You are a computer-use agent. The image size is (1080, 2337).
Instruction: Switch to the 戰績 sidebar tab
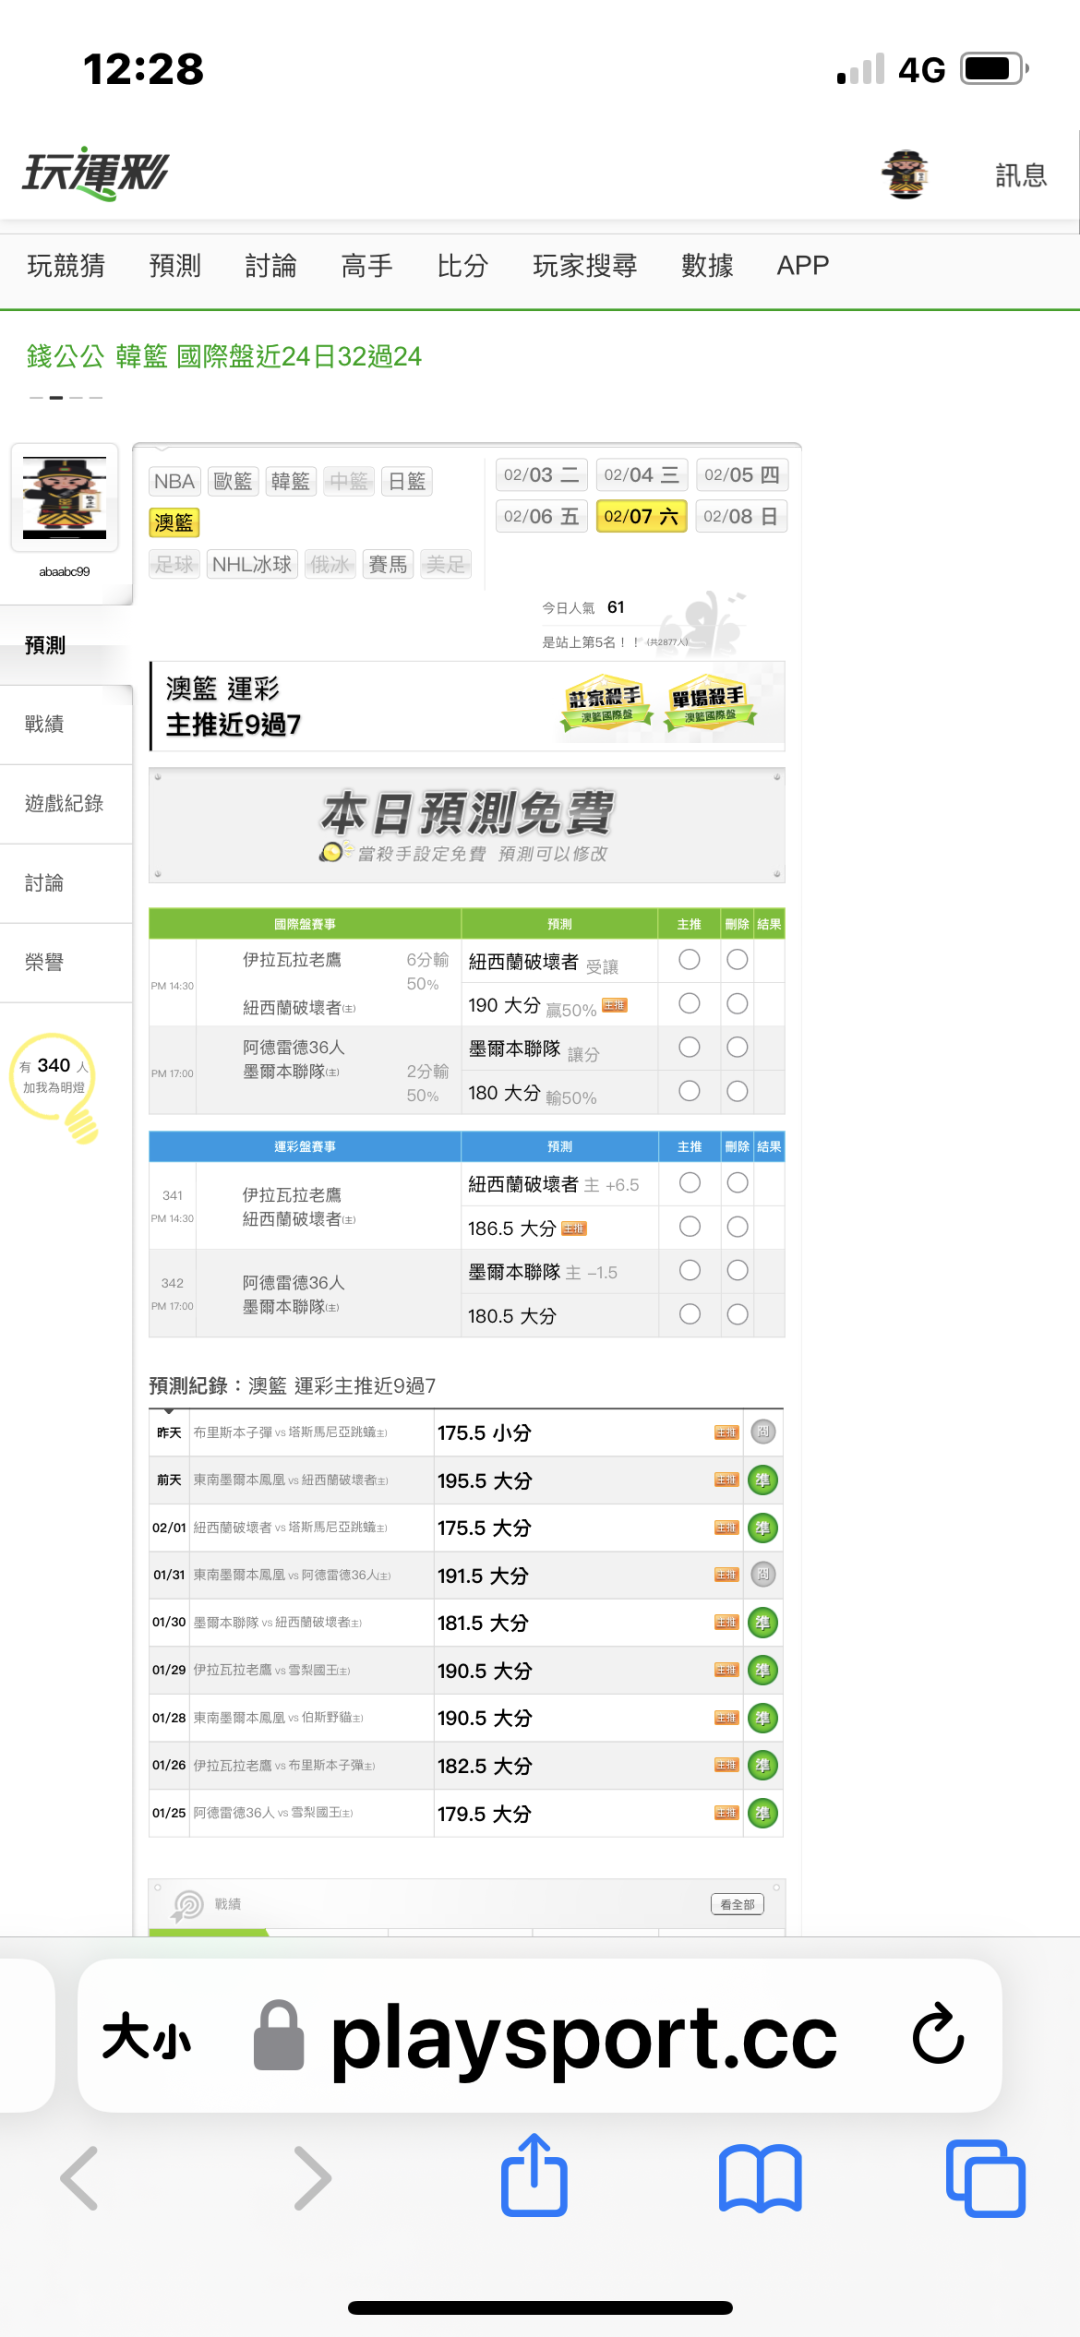point(45,724)
